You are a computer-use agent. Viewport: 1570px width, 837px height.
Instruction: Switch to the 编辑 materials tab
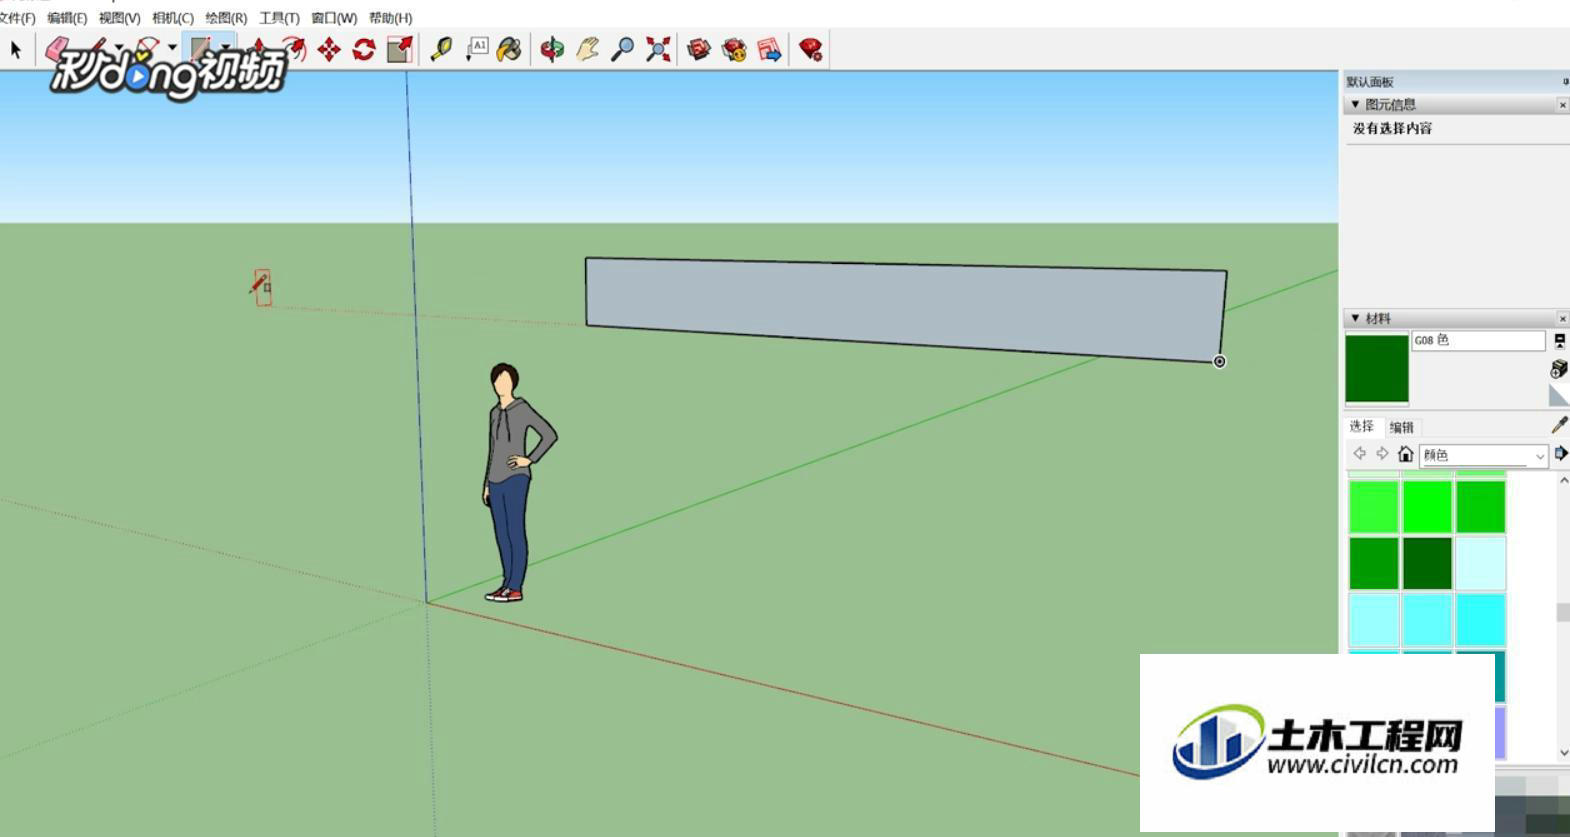click(1402, 427)
